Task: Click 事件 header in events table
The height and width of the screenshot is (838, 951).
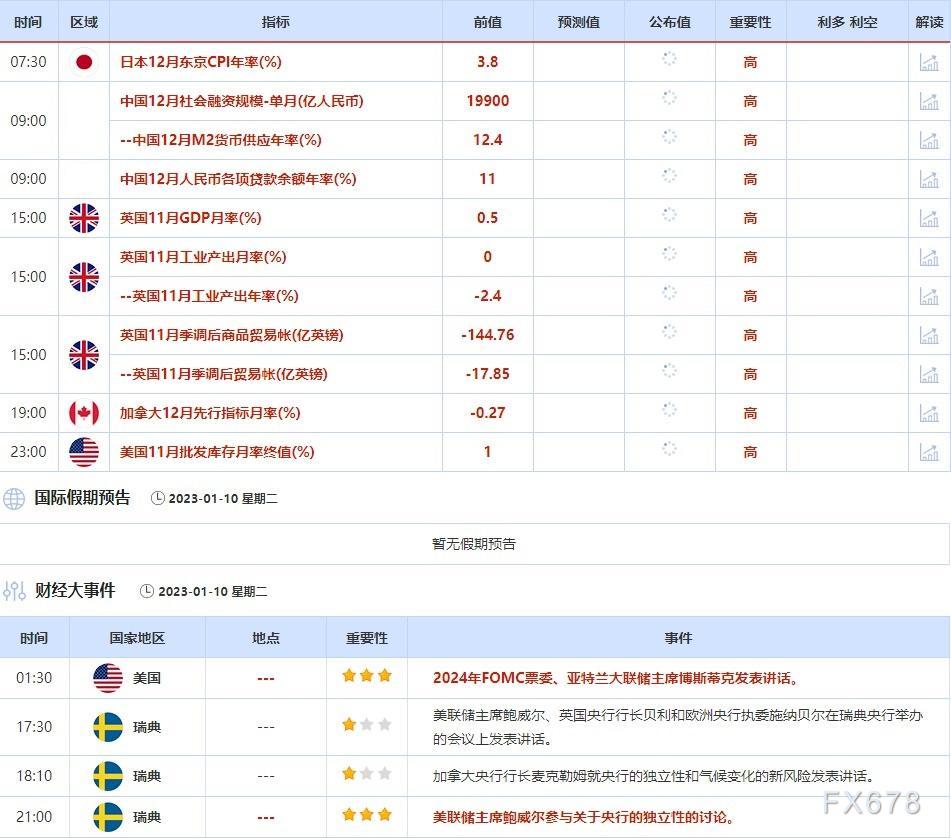Action: [x=678, y=638]
